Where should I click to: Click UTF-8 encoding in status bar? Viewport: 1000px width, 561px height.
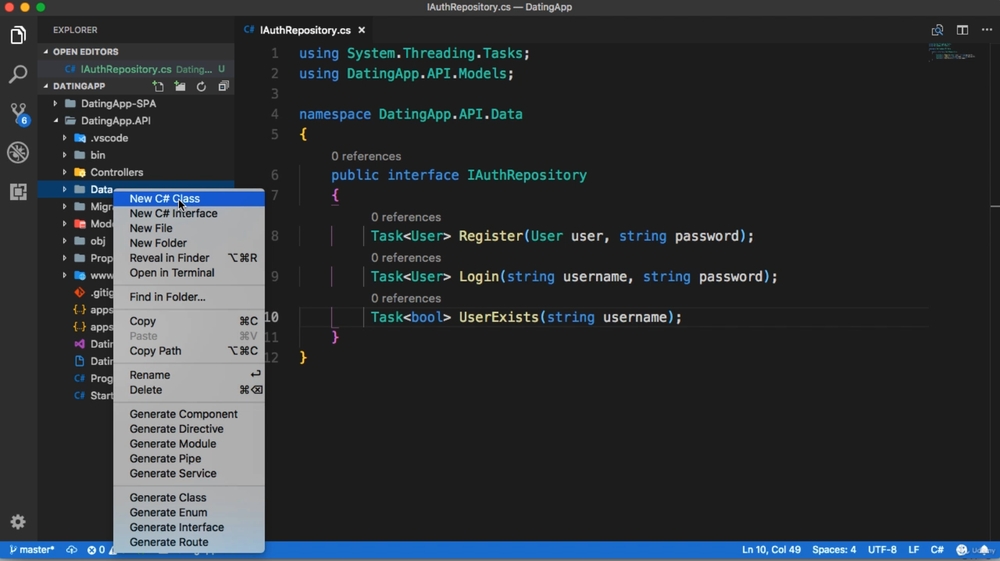click(882, 550)
